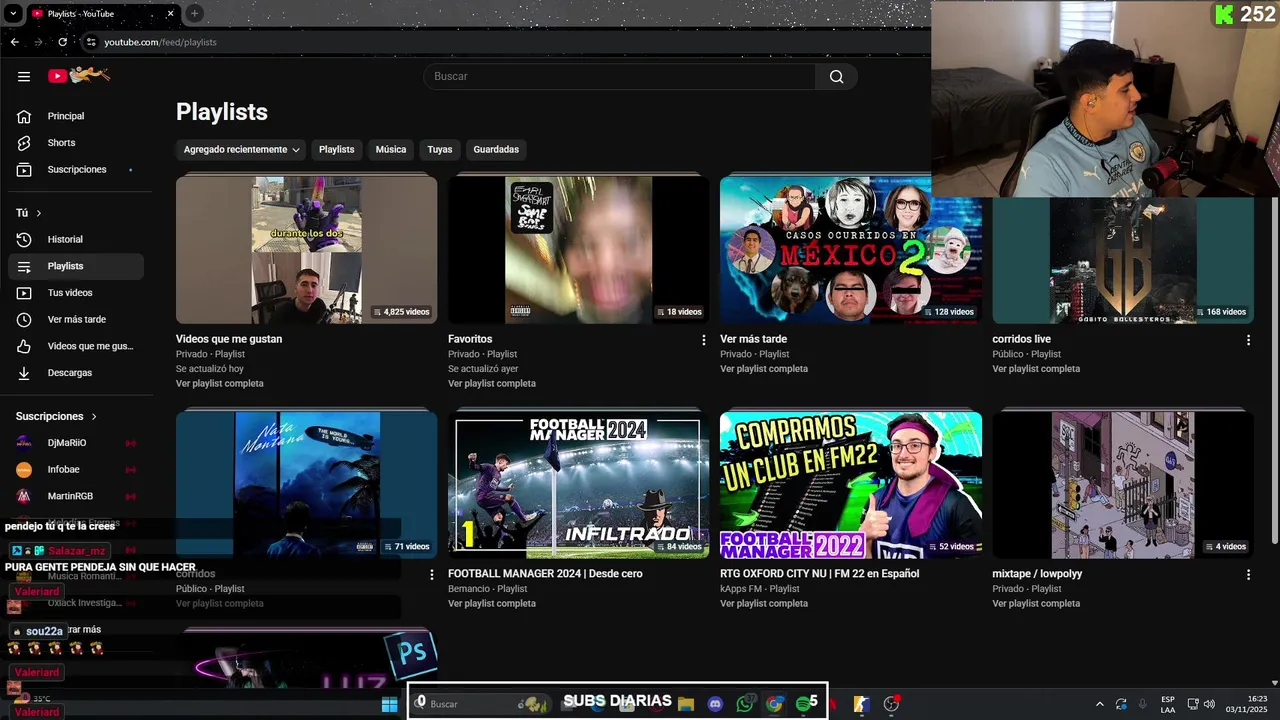Image resolution: width=1280 pixels, height=720 pixels.
Task: Open the browser tab search dropdown arrow
Action: tap(13, 14)
